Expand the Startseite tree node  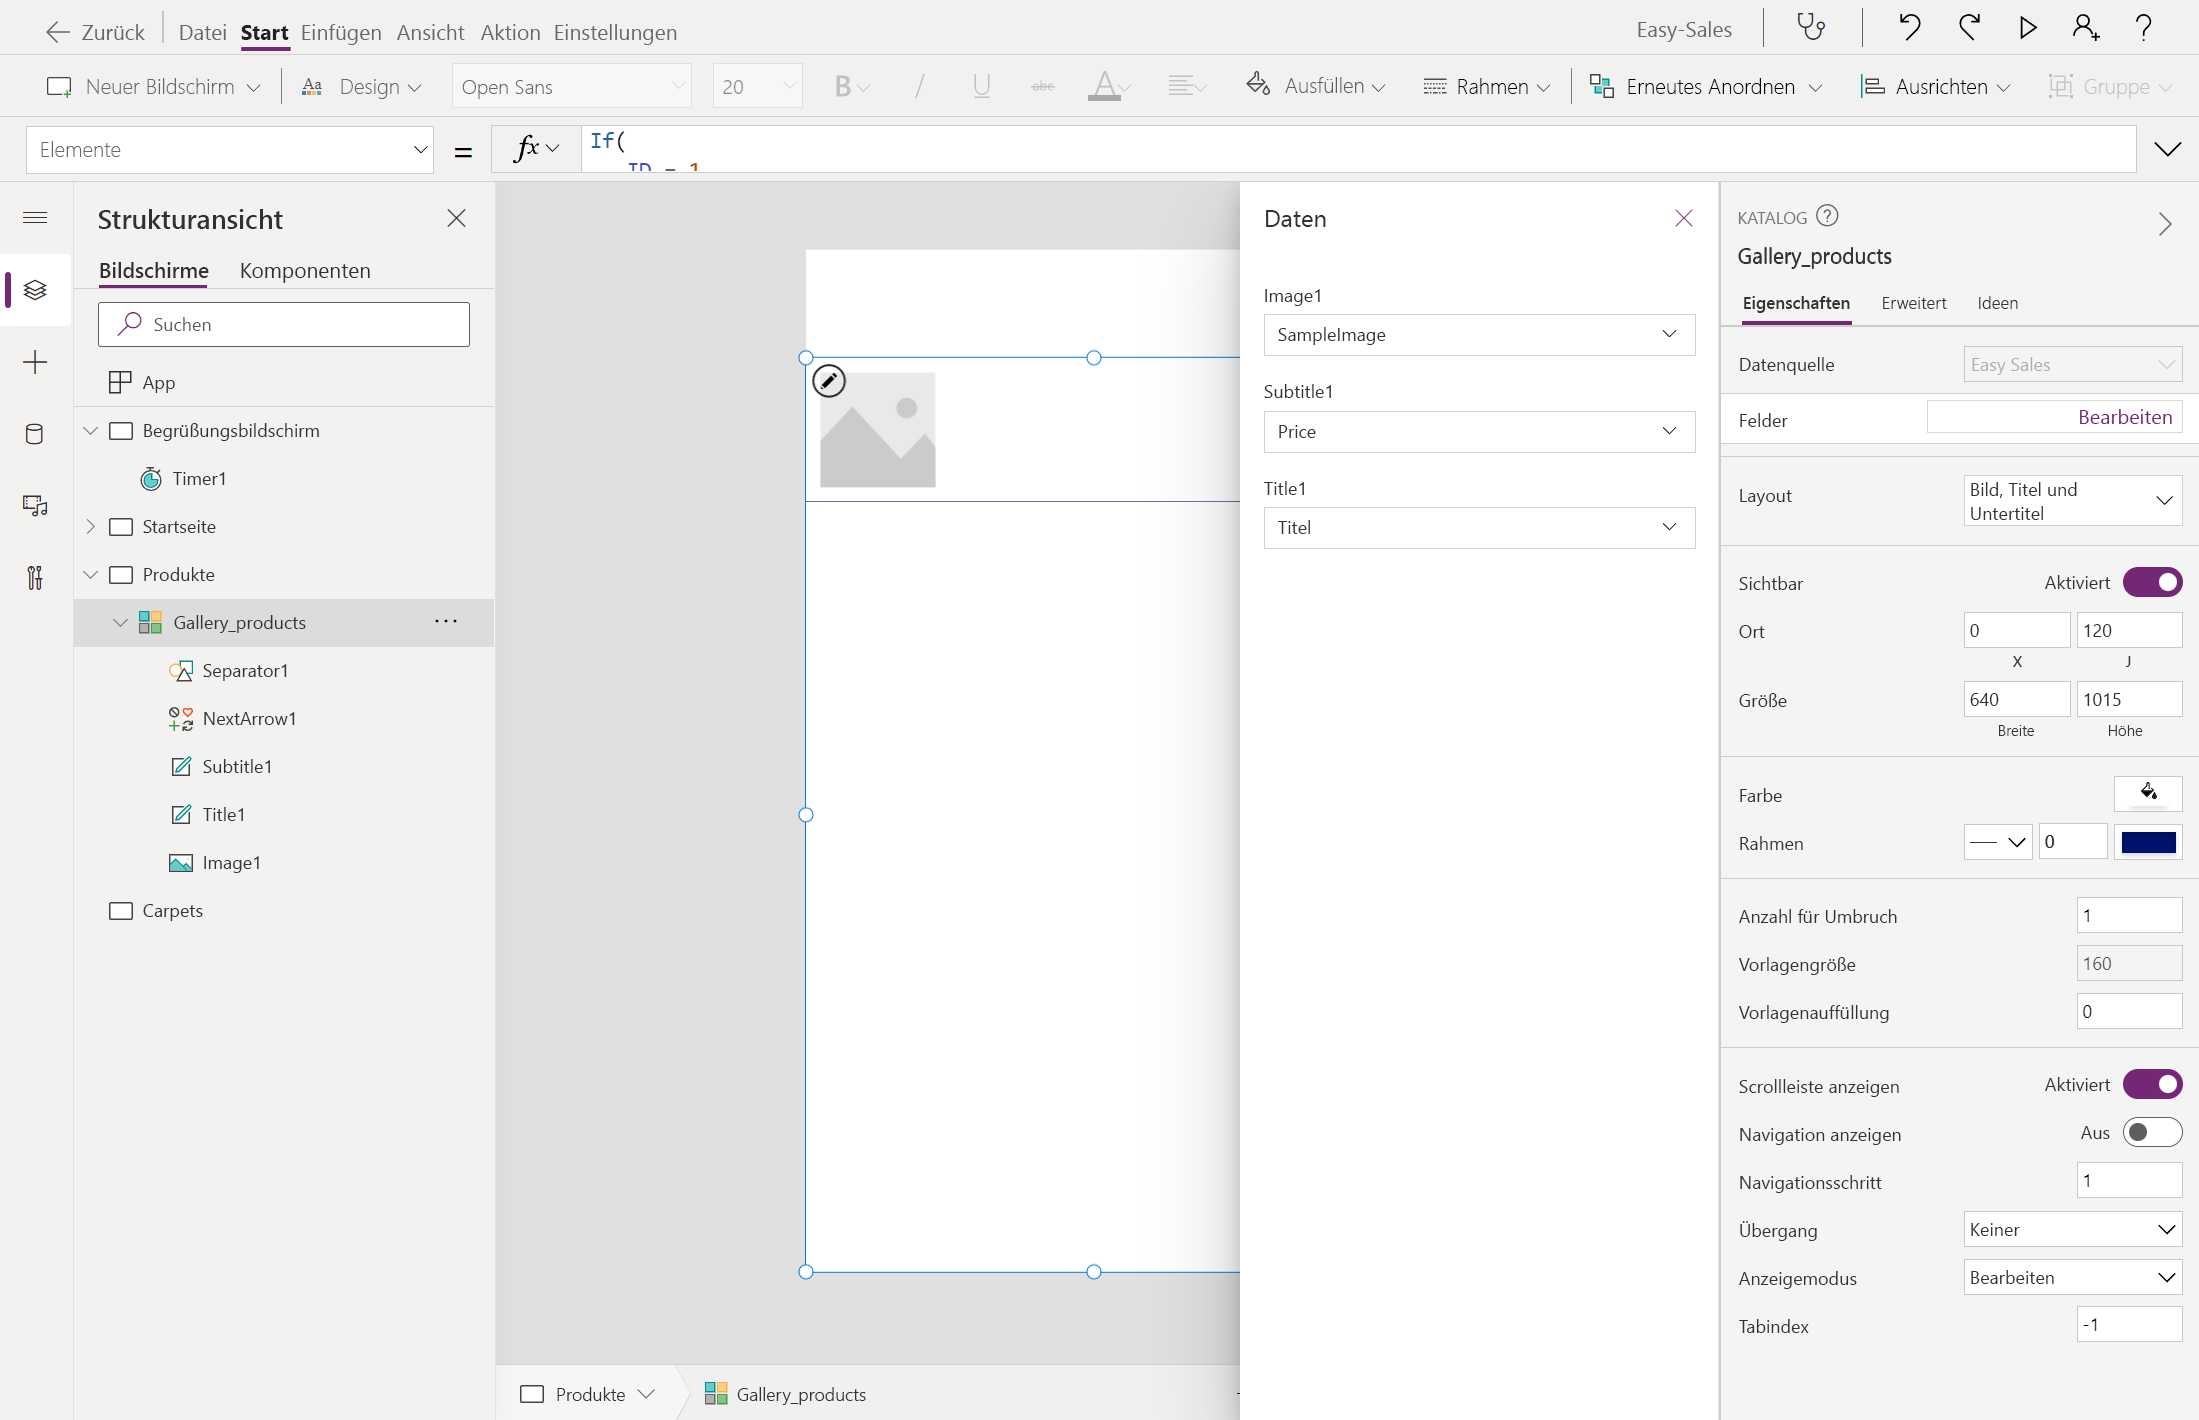[x=91, y=527]
